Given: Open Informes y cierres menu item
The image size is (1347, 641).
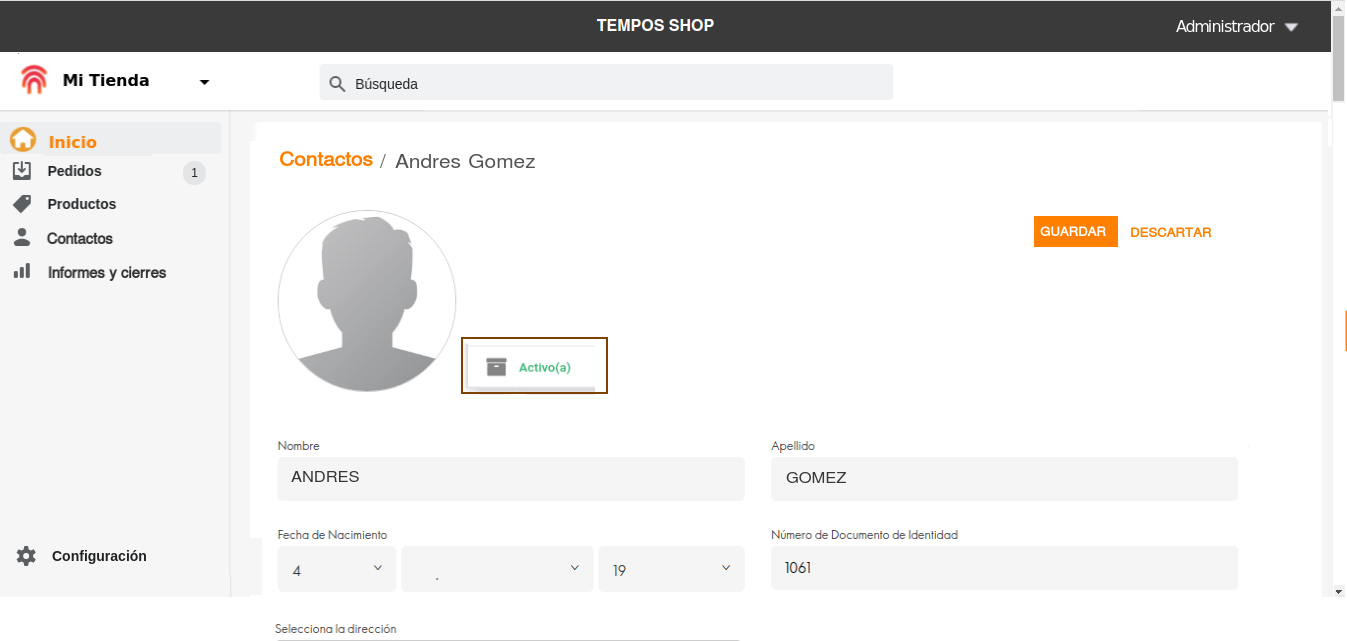Looking at the screenshot, I should coord(107,272).
